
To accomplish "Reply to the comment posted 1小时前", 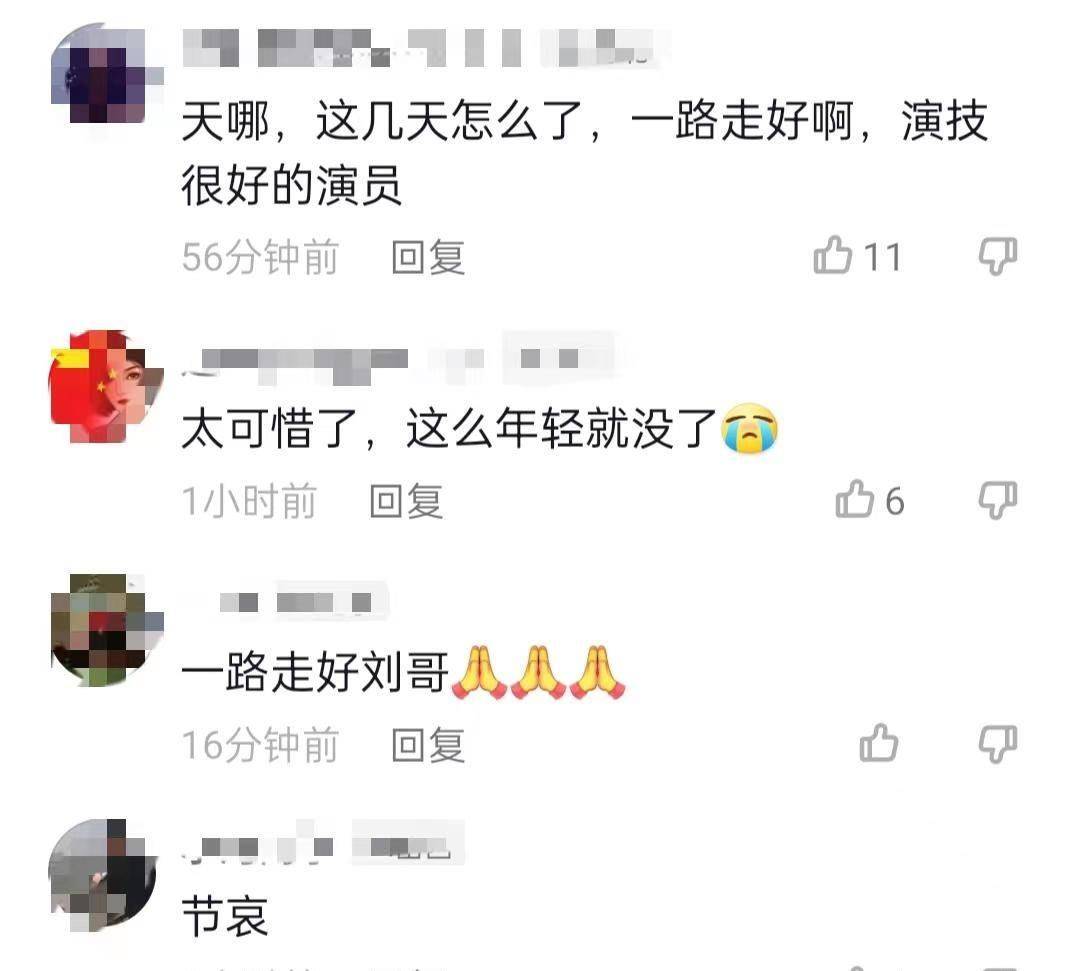I will point(406,501).
